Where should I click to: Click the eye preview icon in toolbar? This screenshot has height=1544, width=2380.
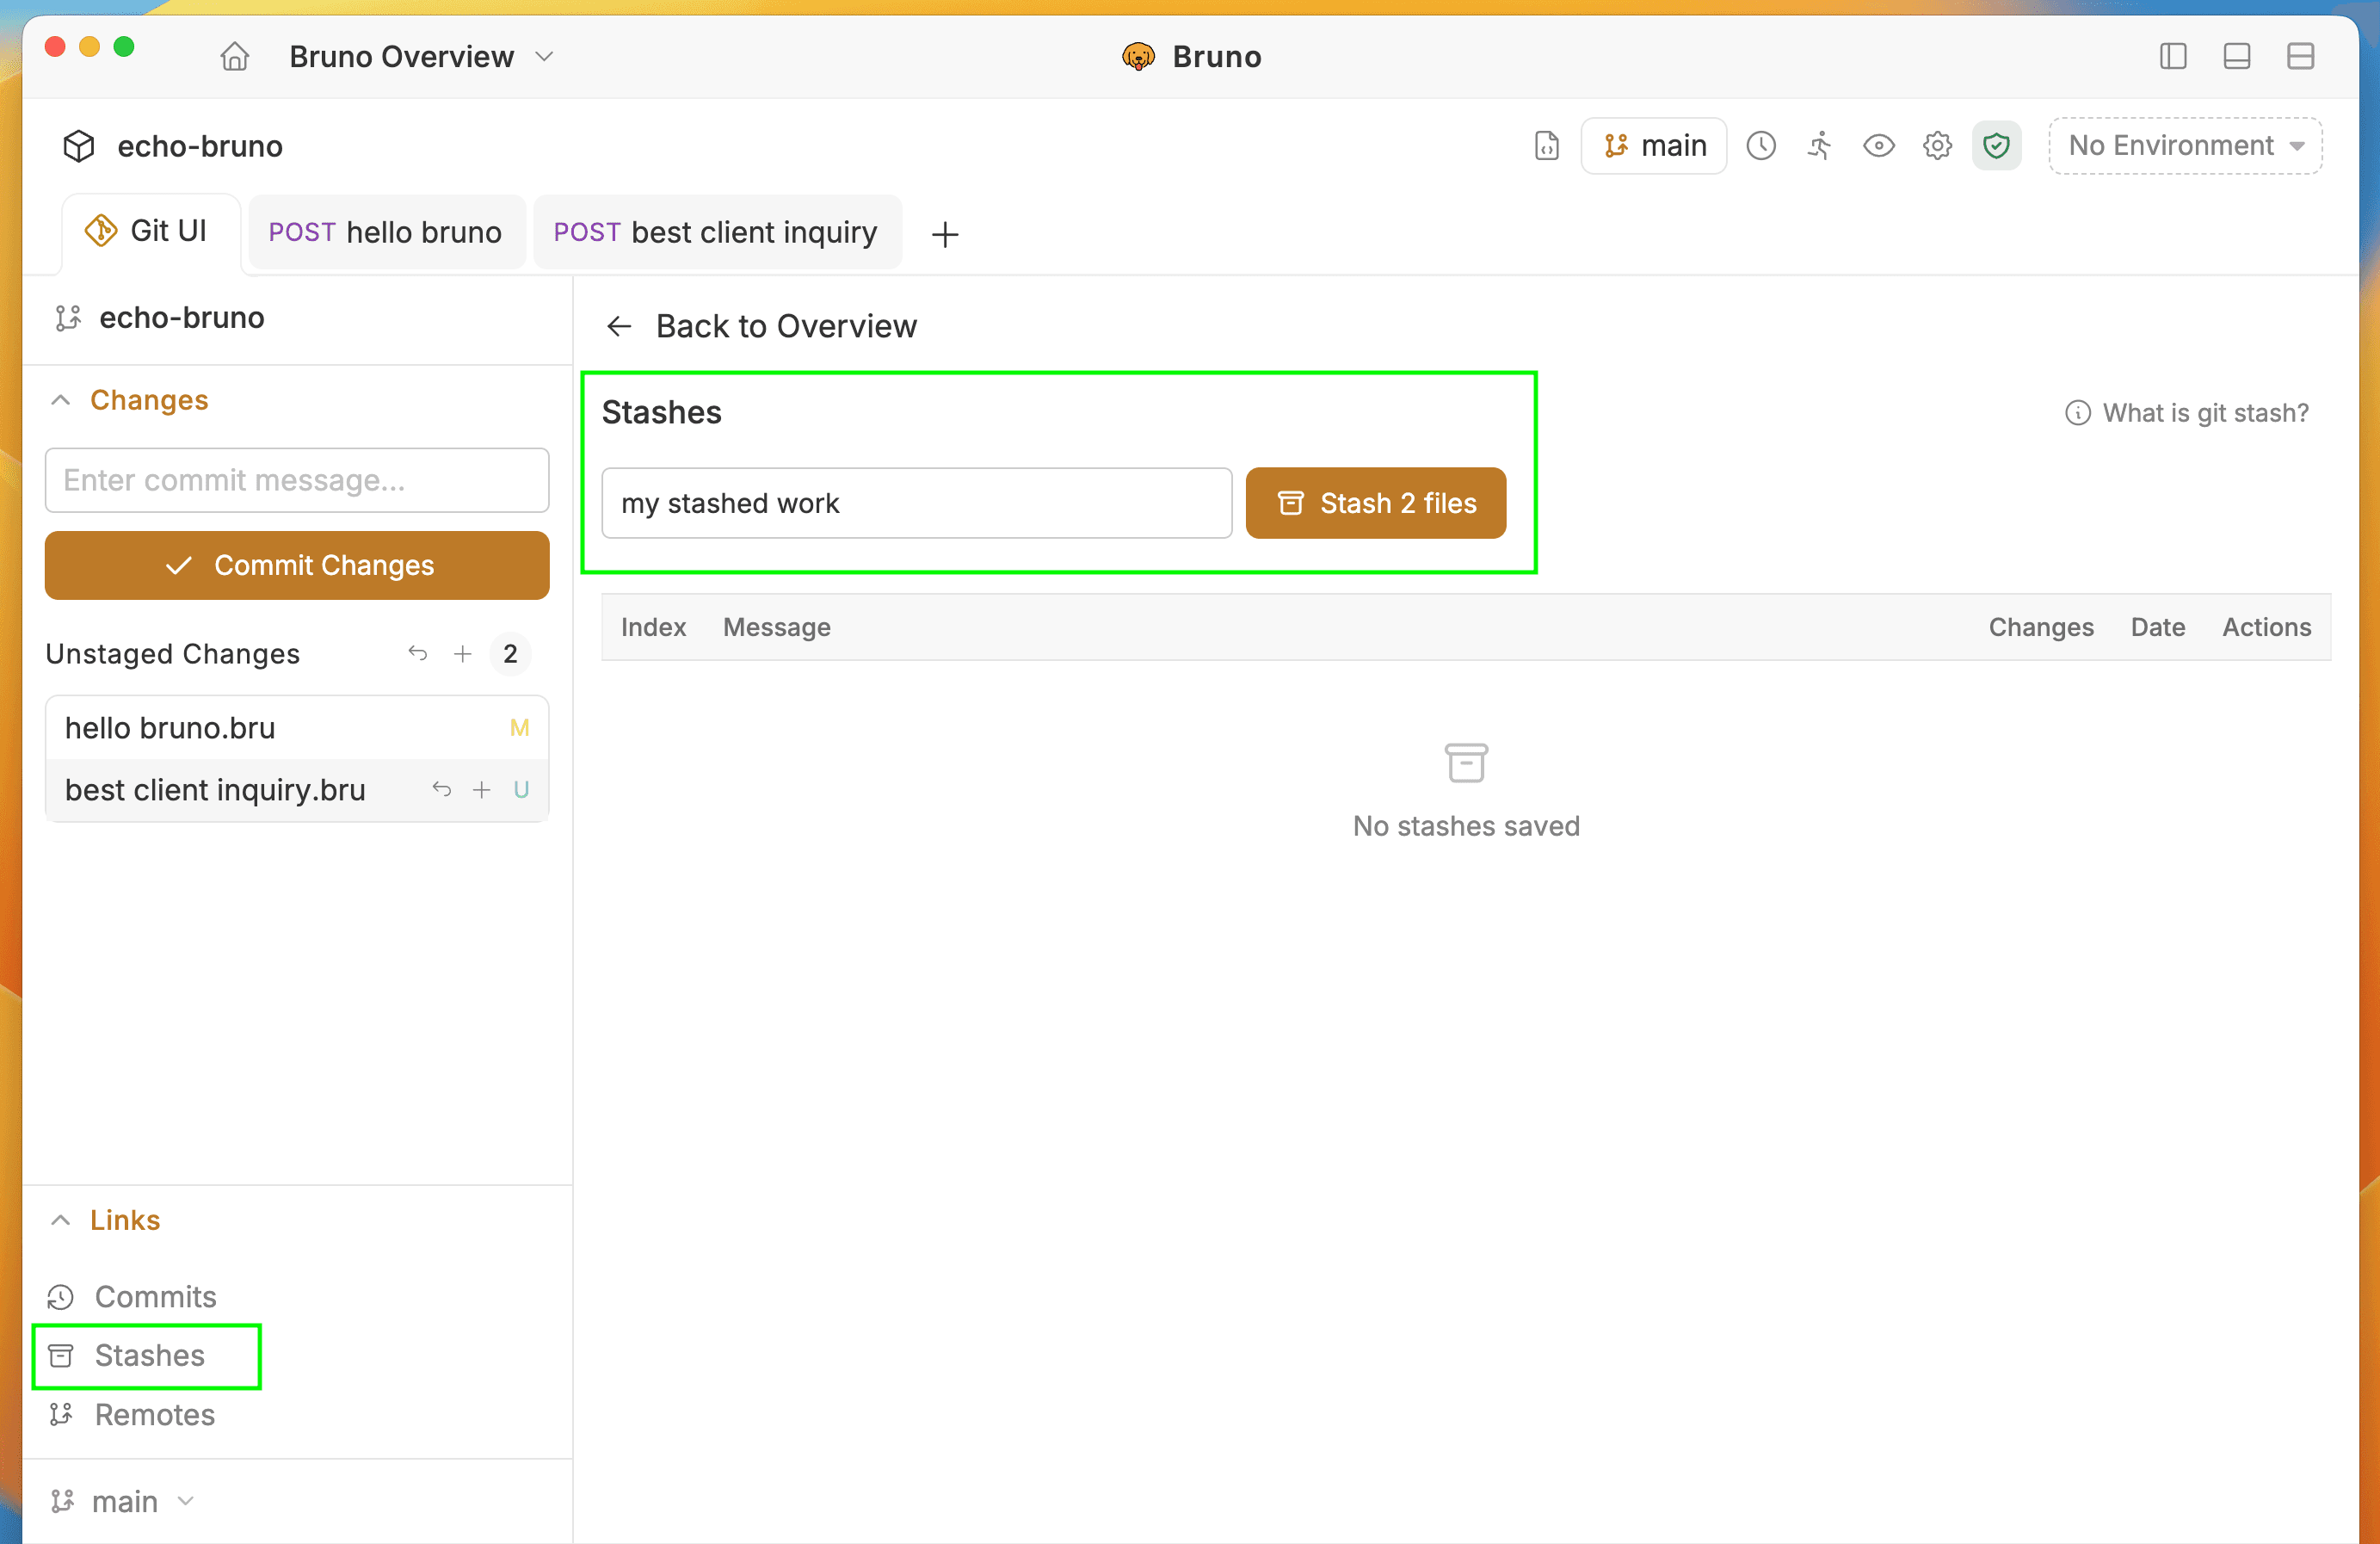tap(1878, 146)
